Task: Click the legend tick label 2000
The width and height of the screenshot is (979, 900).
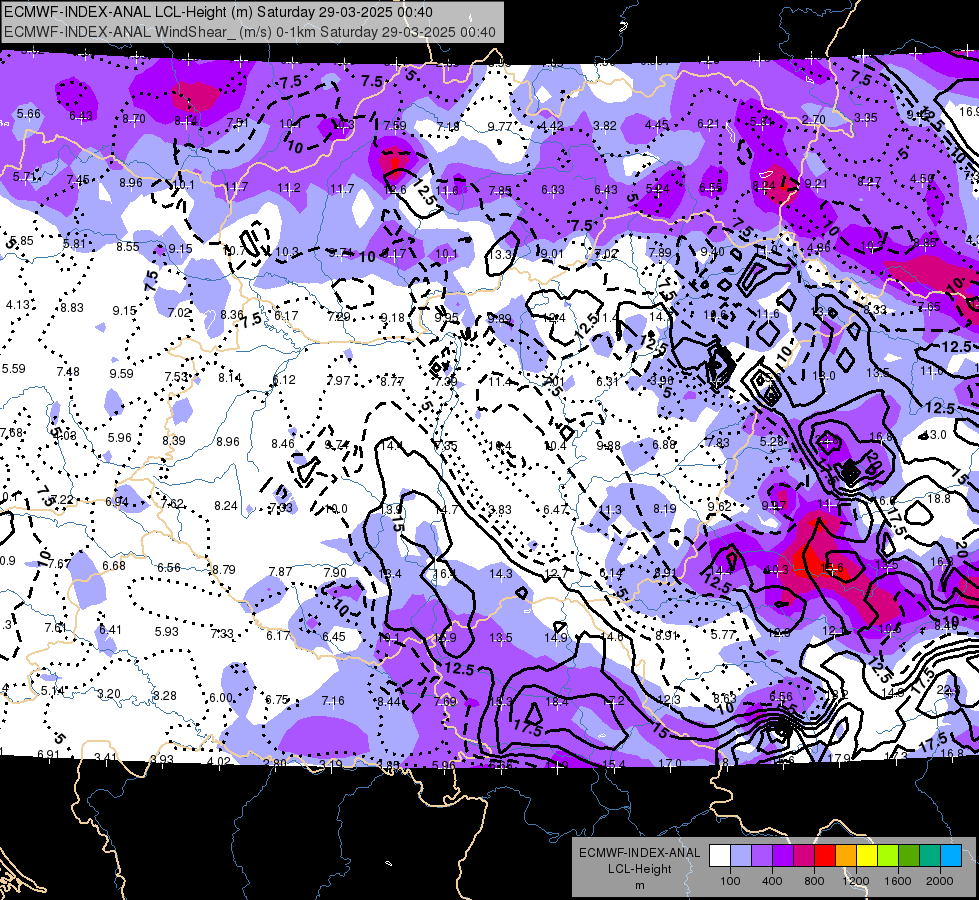Action: (x=940, y=881)
